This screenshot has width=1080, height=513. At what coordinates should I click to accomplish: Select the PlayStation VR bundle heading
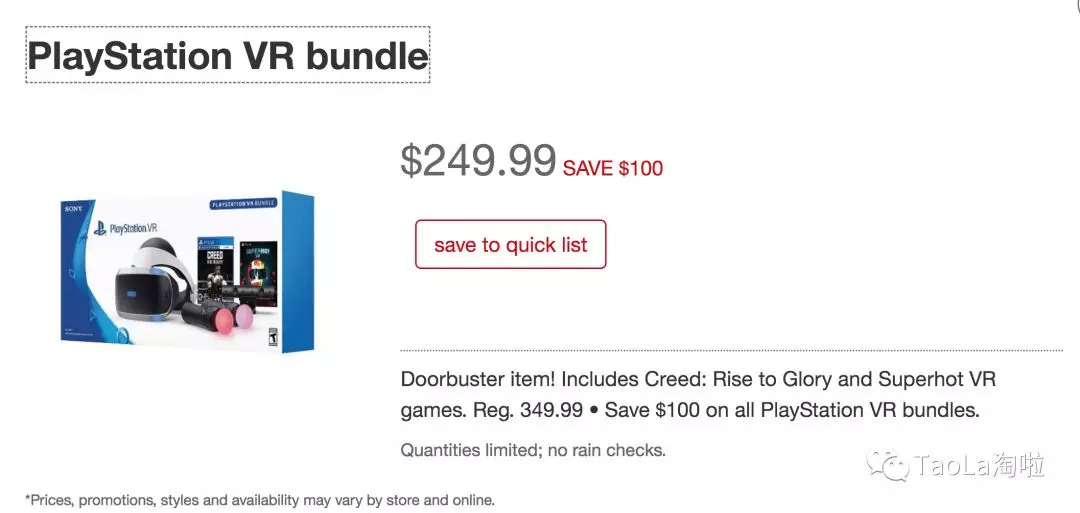(x=228, y=56)
